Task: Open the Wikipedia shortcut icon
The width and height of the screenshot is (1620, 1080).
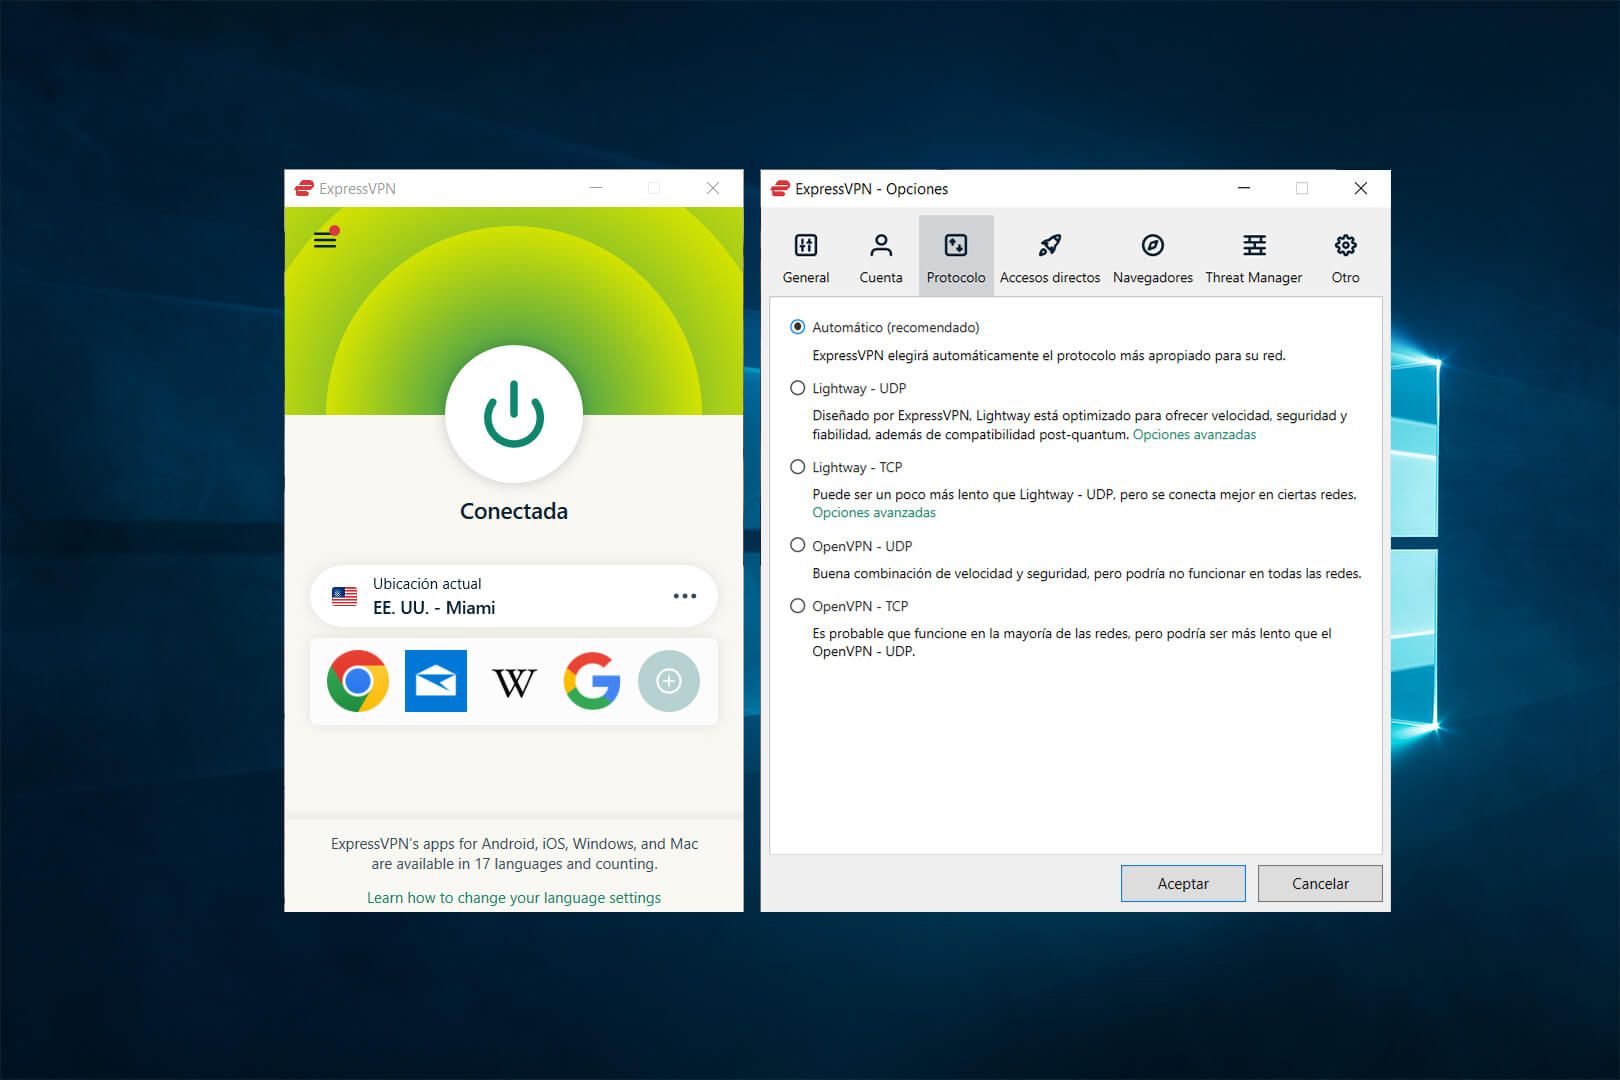Action: coord(514,683)
